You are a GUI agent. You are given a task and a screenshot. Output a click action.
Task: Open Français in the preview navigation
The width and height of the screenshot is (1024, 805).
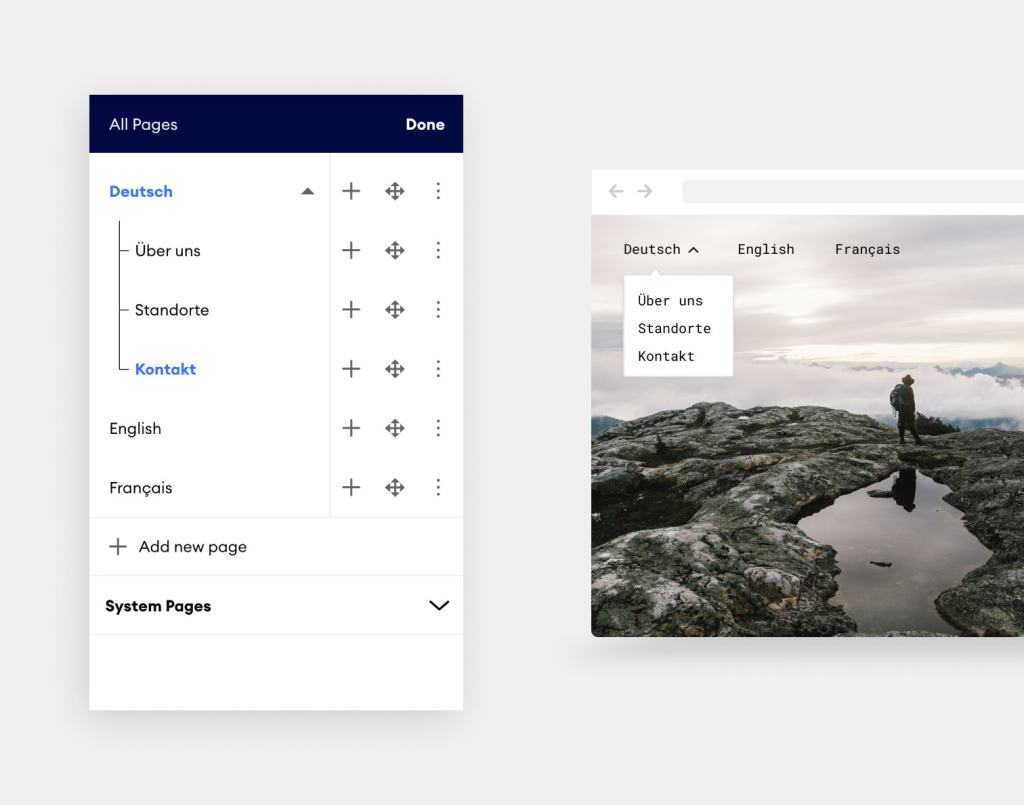click(867, 249)
